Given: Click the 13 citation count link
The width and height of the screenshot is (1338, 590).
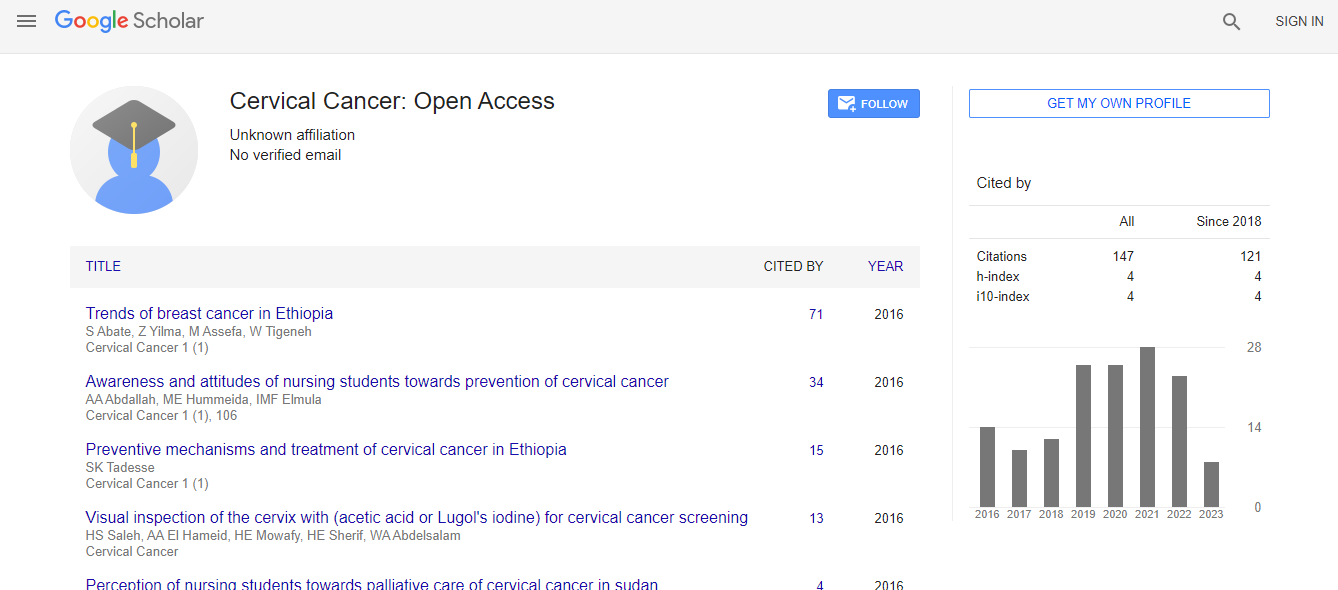Looking at the screenshot, I should 816,518.
